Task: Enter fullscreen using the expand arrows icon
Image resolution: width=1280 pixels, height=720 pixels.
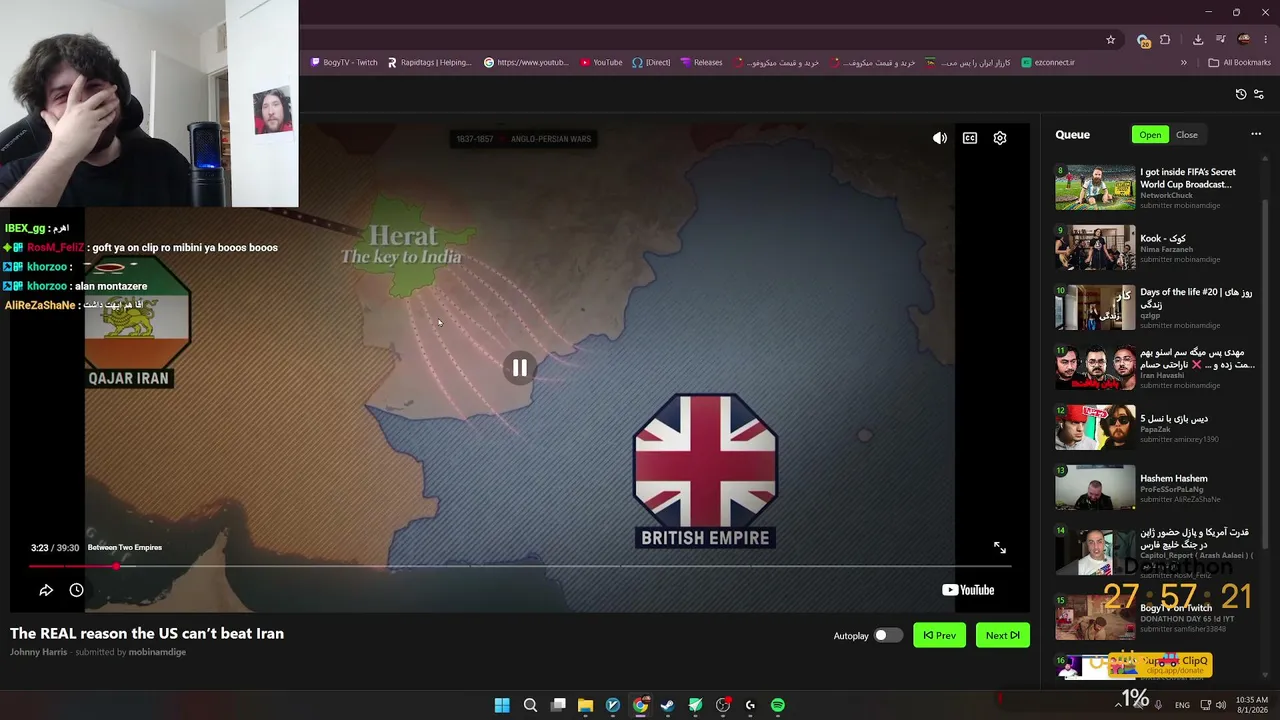Action: pyautogui.click(x=1000, y=548)
